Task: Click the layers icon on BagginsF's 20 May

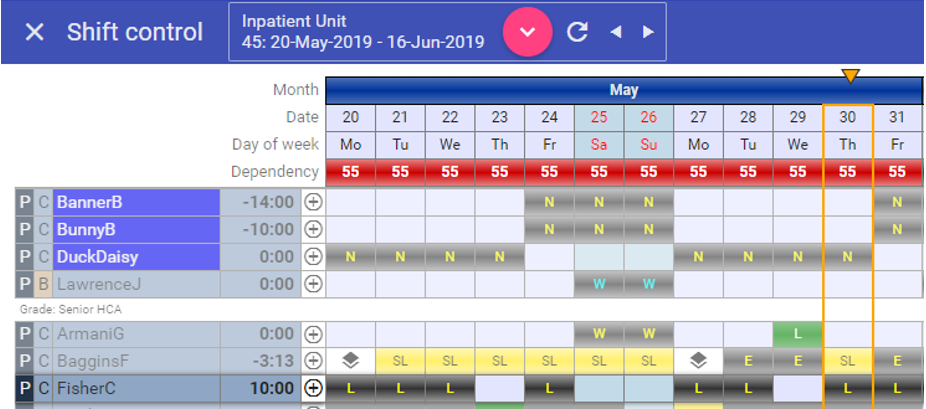Action: tap(350, 361)
